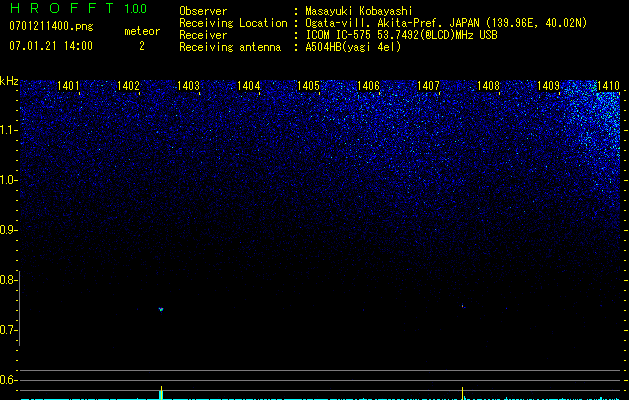Click the 1402 time axis marker

pos(128,86)
